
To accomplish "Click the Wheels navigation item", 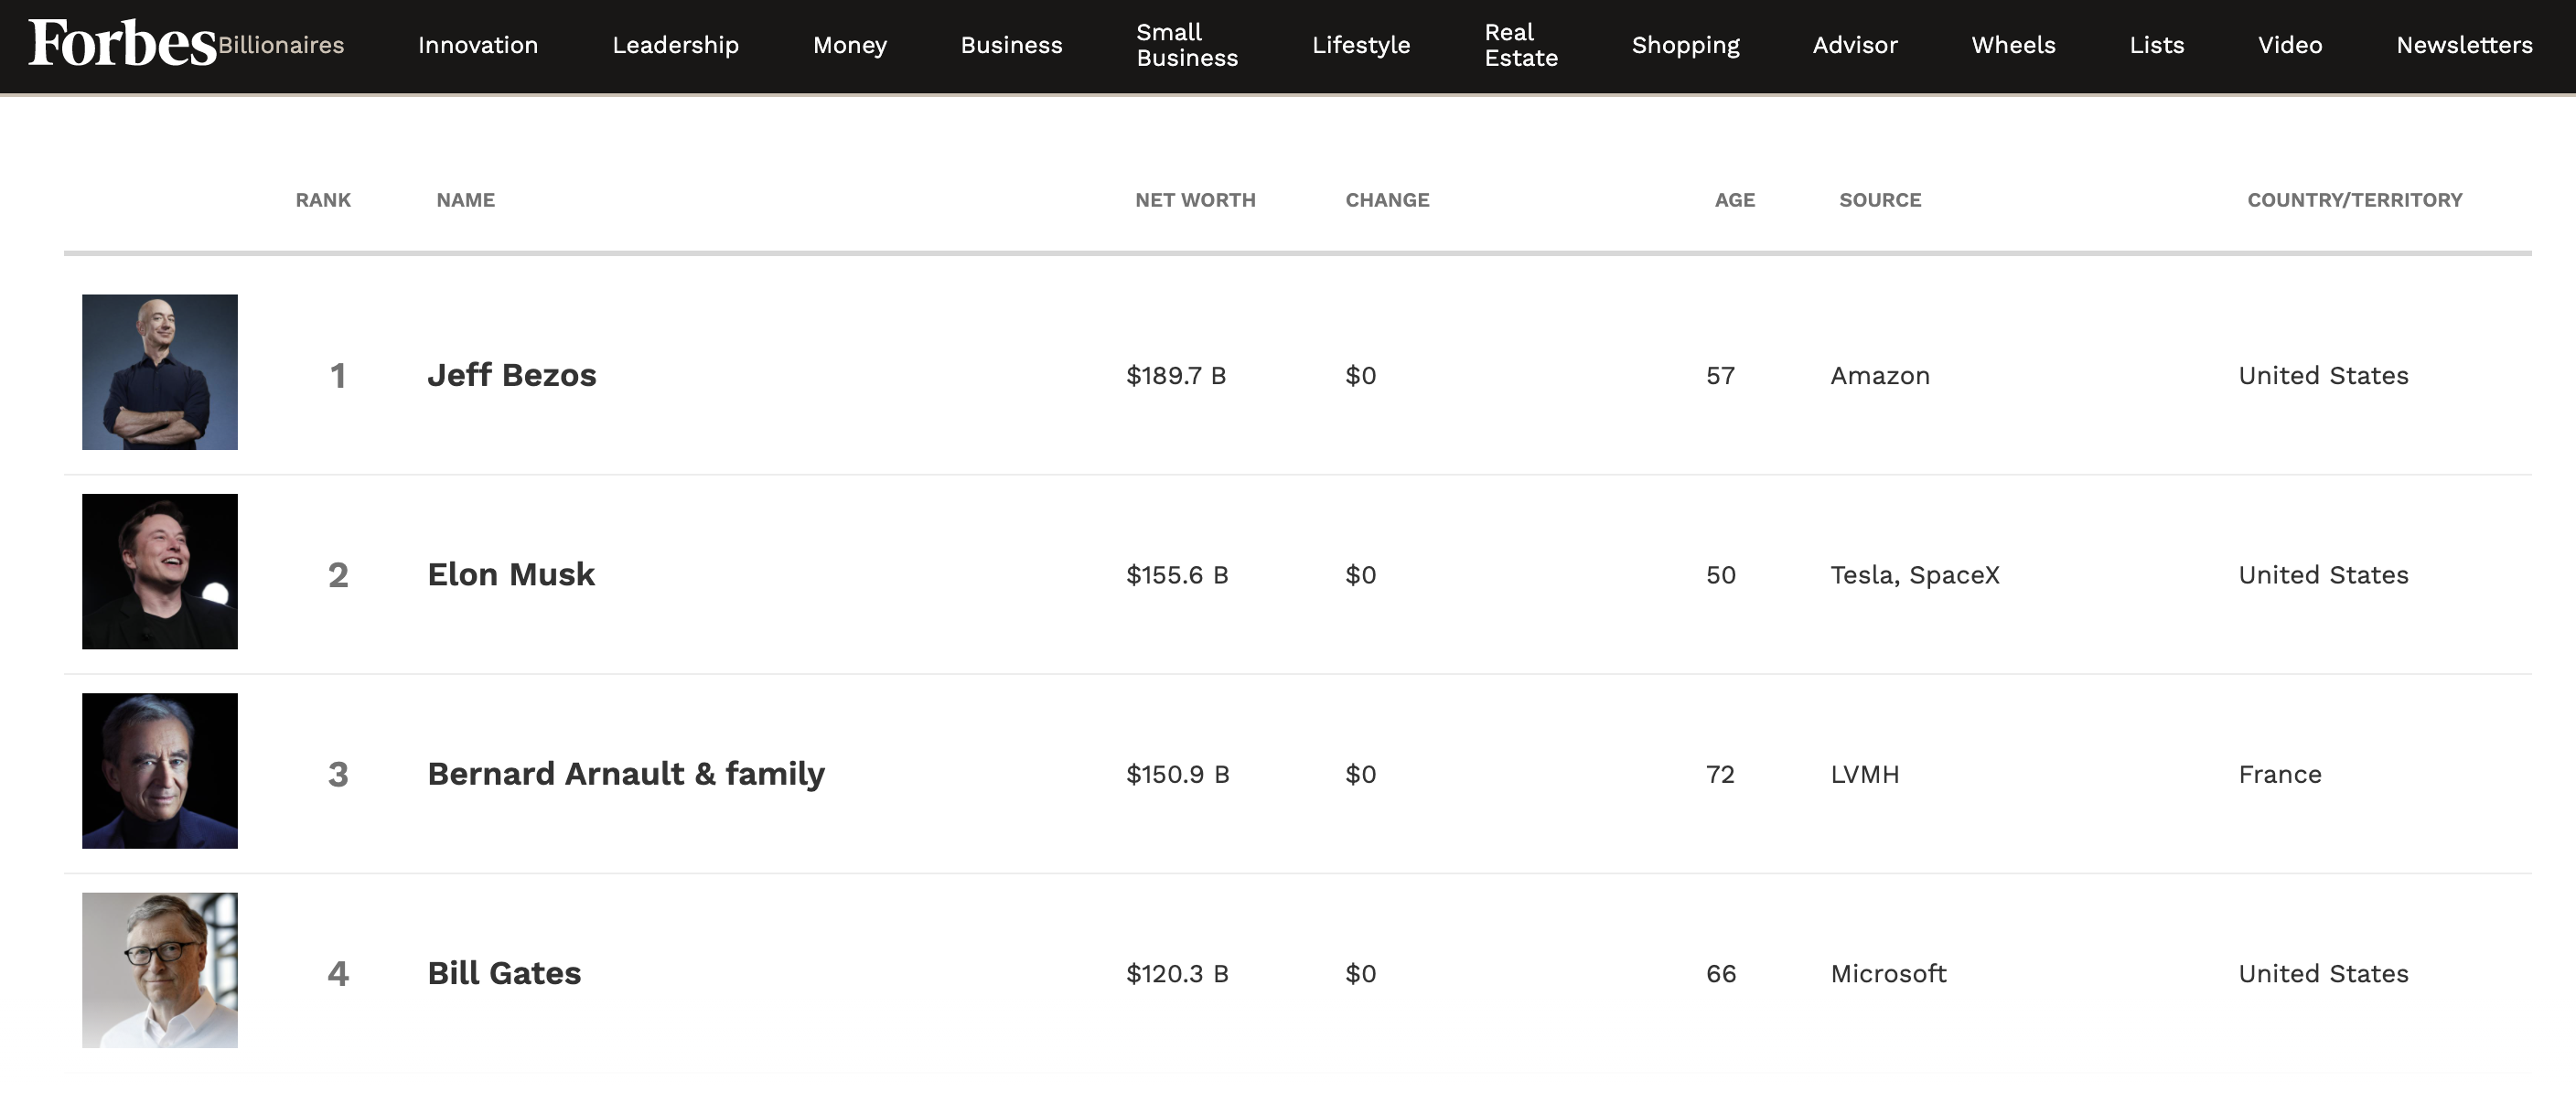I will coord(2013,45).
